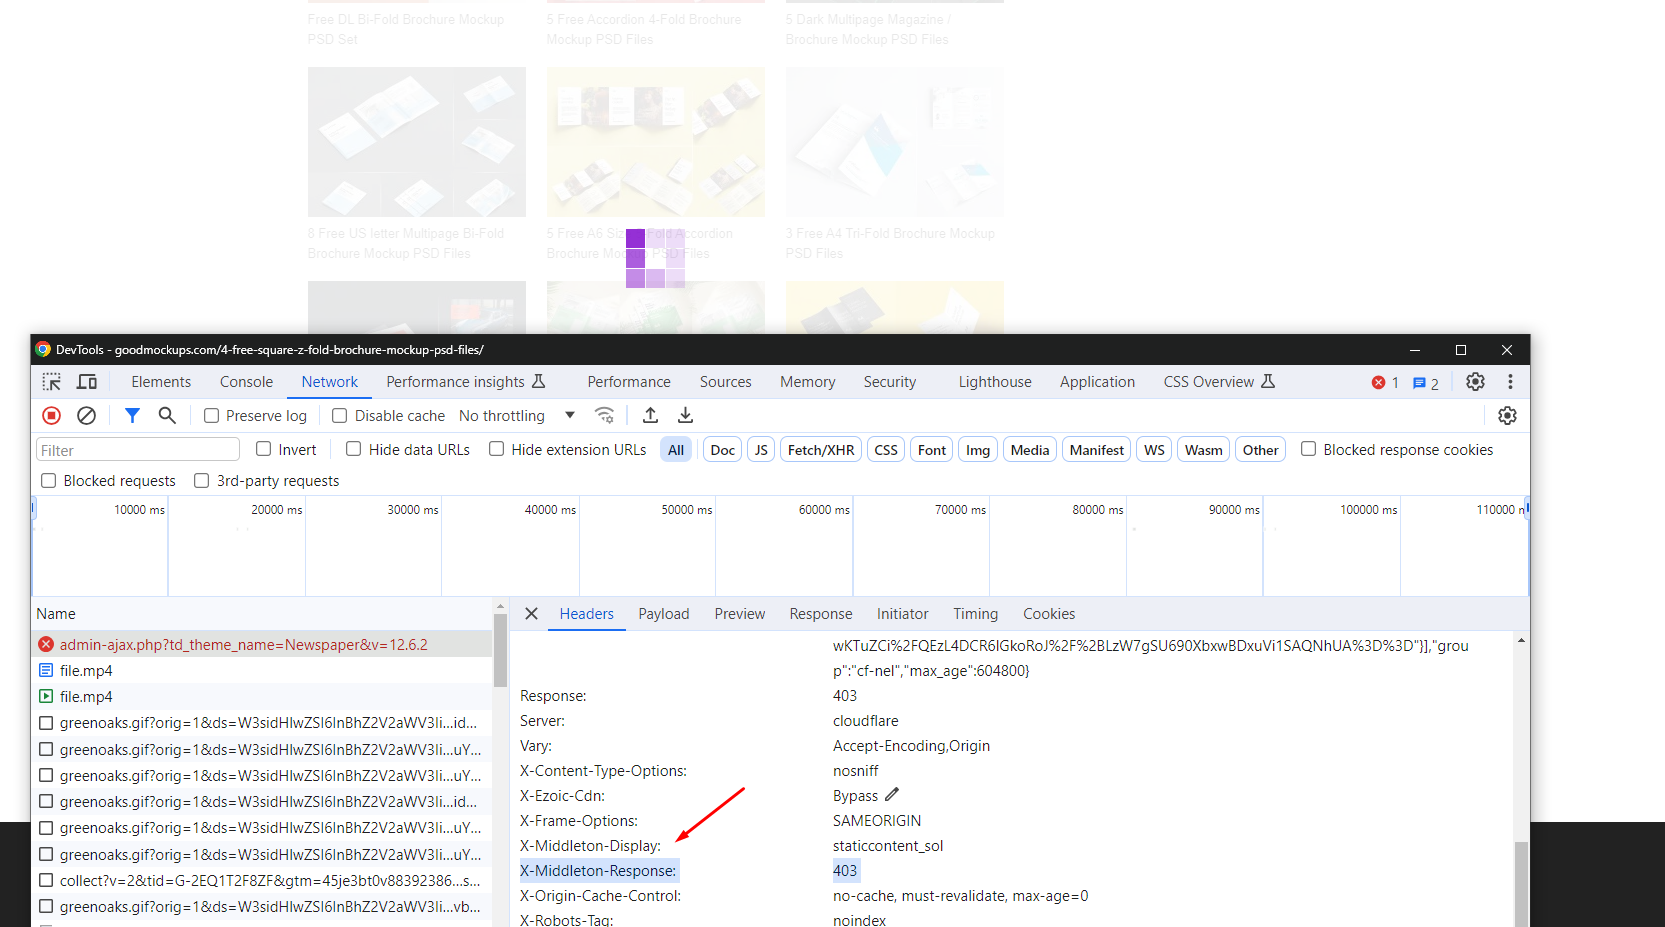Check Hide data URLs
This screenshot has height=927, width=1665.
pos(354,449)
